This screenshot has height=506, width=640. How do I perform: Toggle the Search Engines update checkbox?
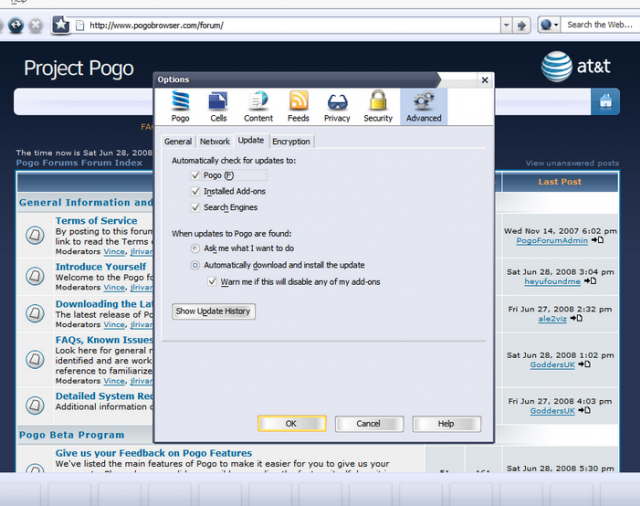click(x=195, y=207)
